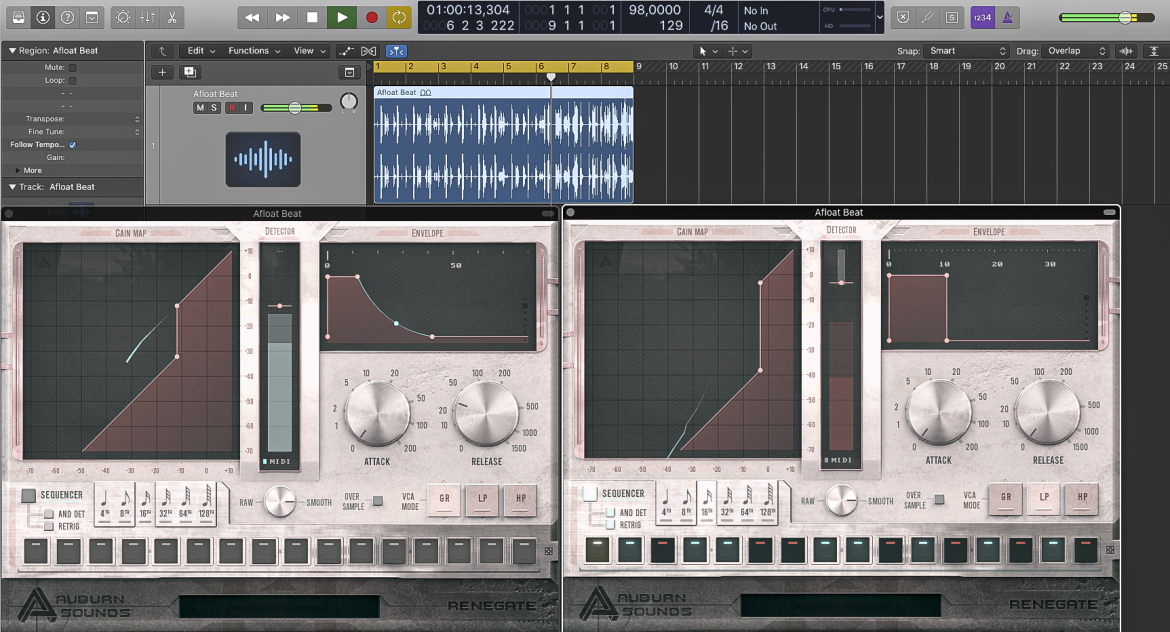
Task: Show automation with the automation curve icon
Action: (x=346, y=51)
